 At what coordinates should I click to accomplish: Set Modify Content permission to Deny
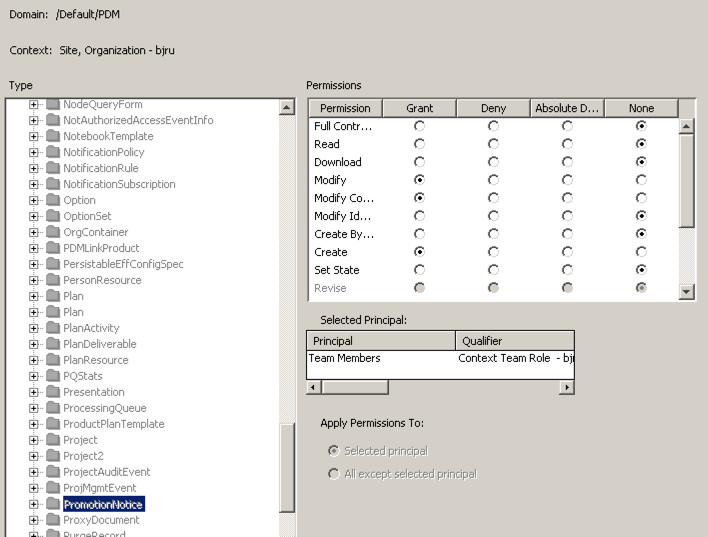494,198
